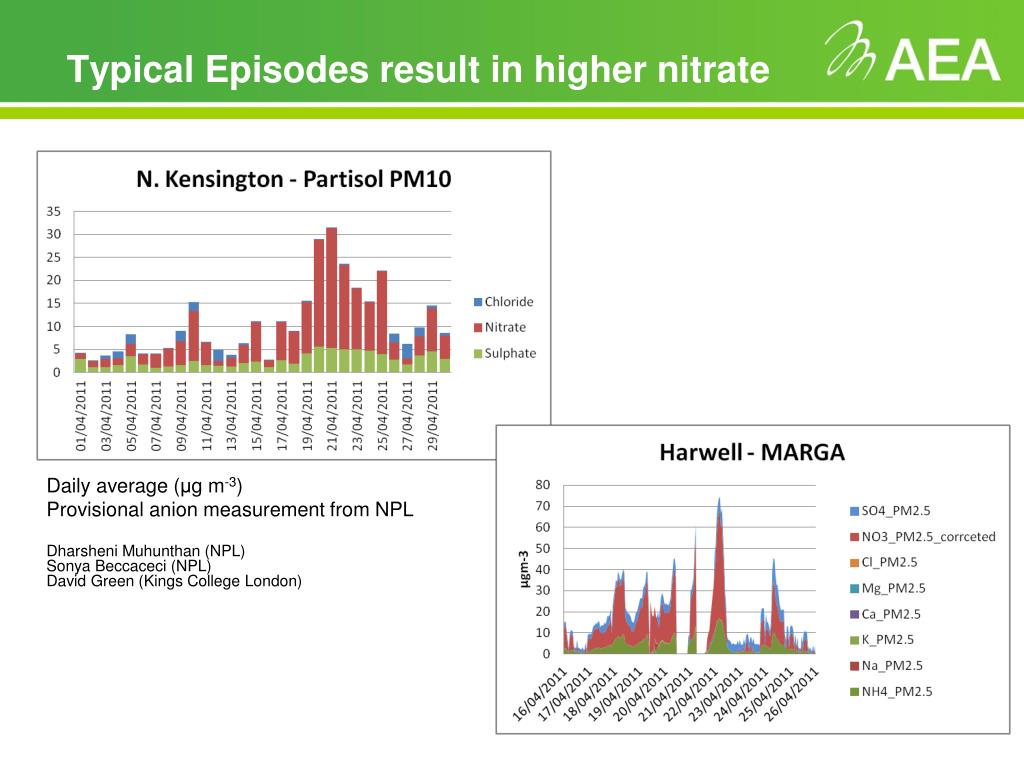Select the slide title 'Typical Episodes result in higher nitrate'

point(418,69)
